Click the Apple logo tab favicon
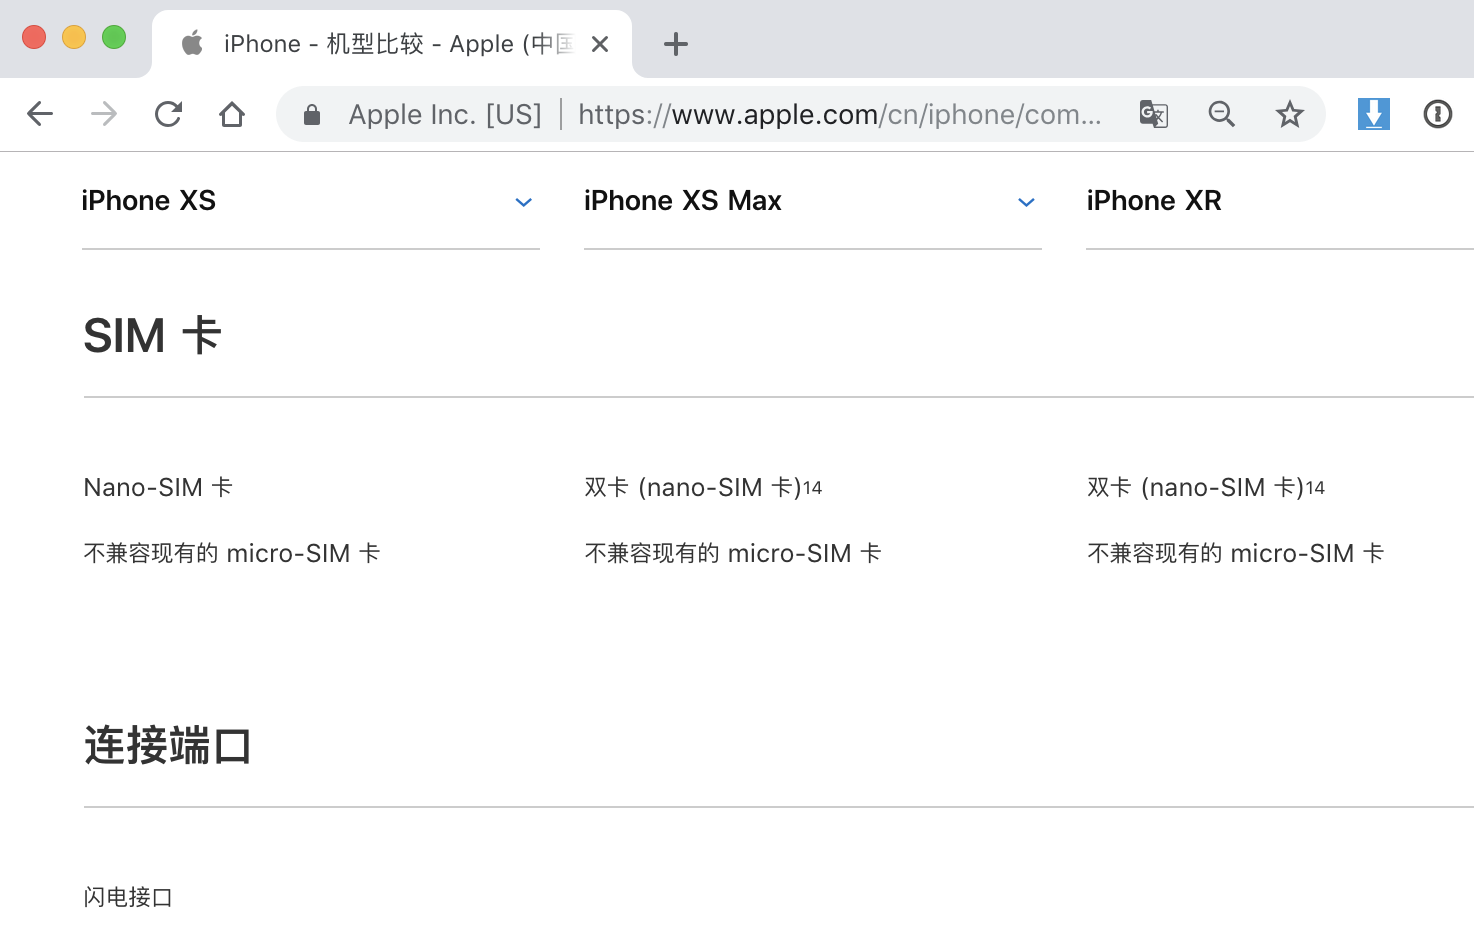Viewport: 1474px width, 930px height. (193, 43)
